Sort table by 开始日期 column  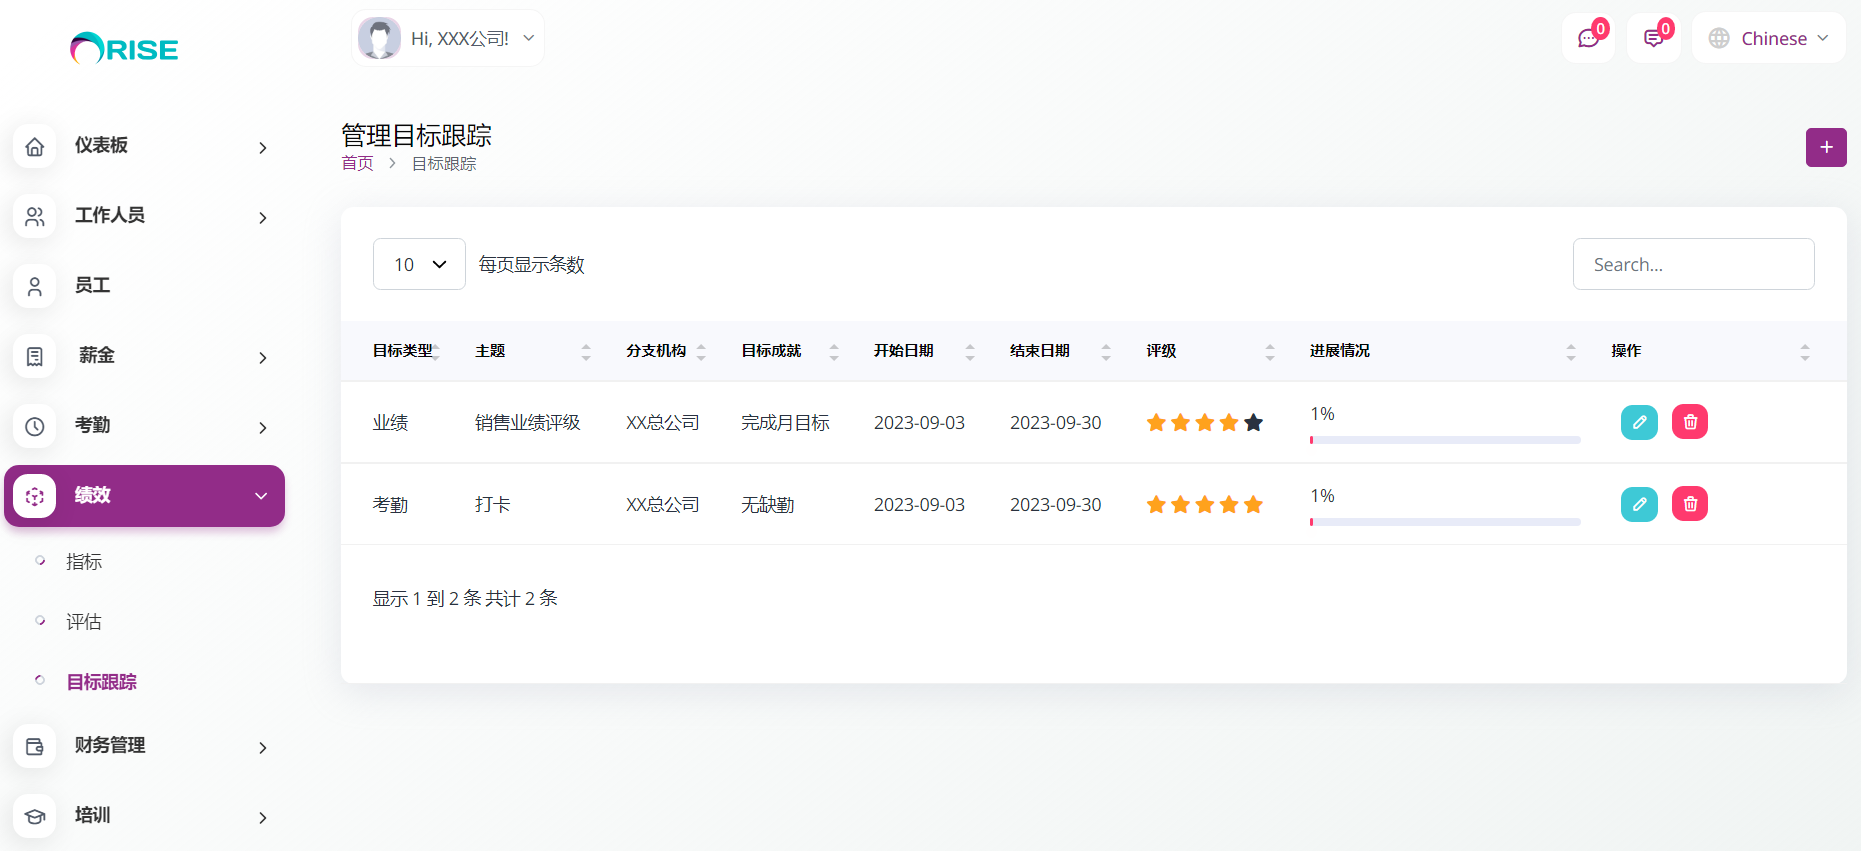[x=903, y=351]
